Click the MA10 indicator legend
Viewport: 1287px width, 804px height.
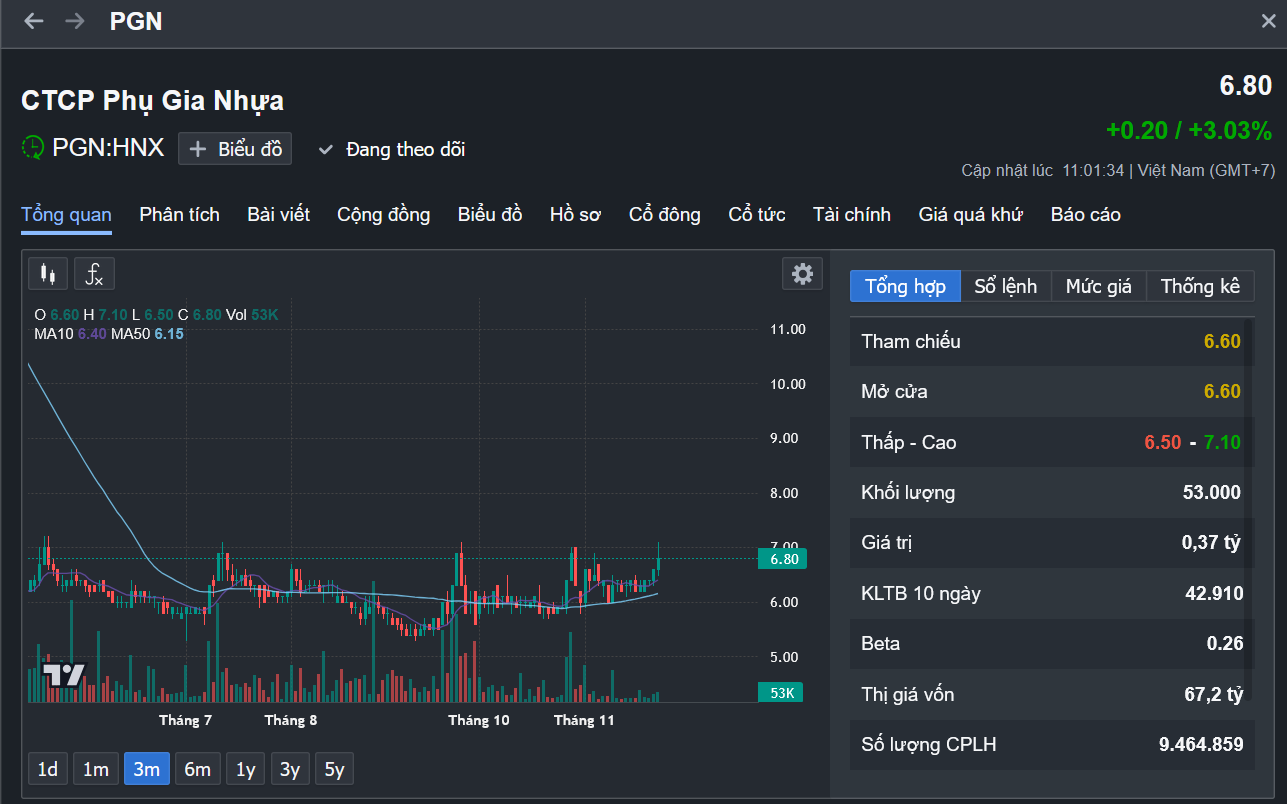70,333
